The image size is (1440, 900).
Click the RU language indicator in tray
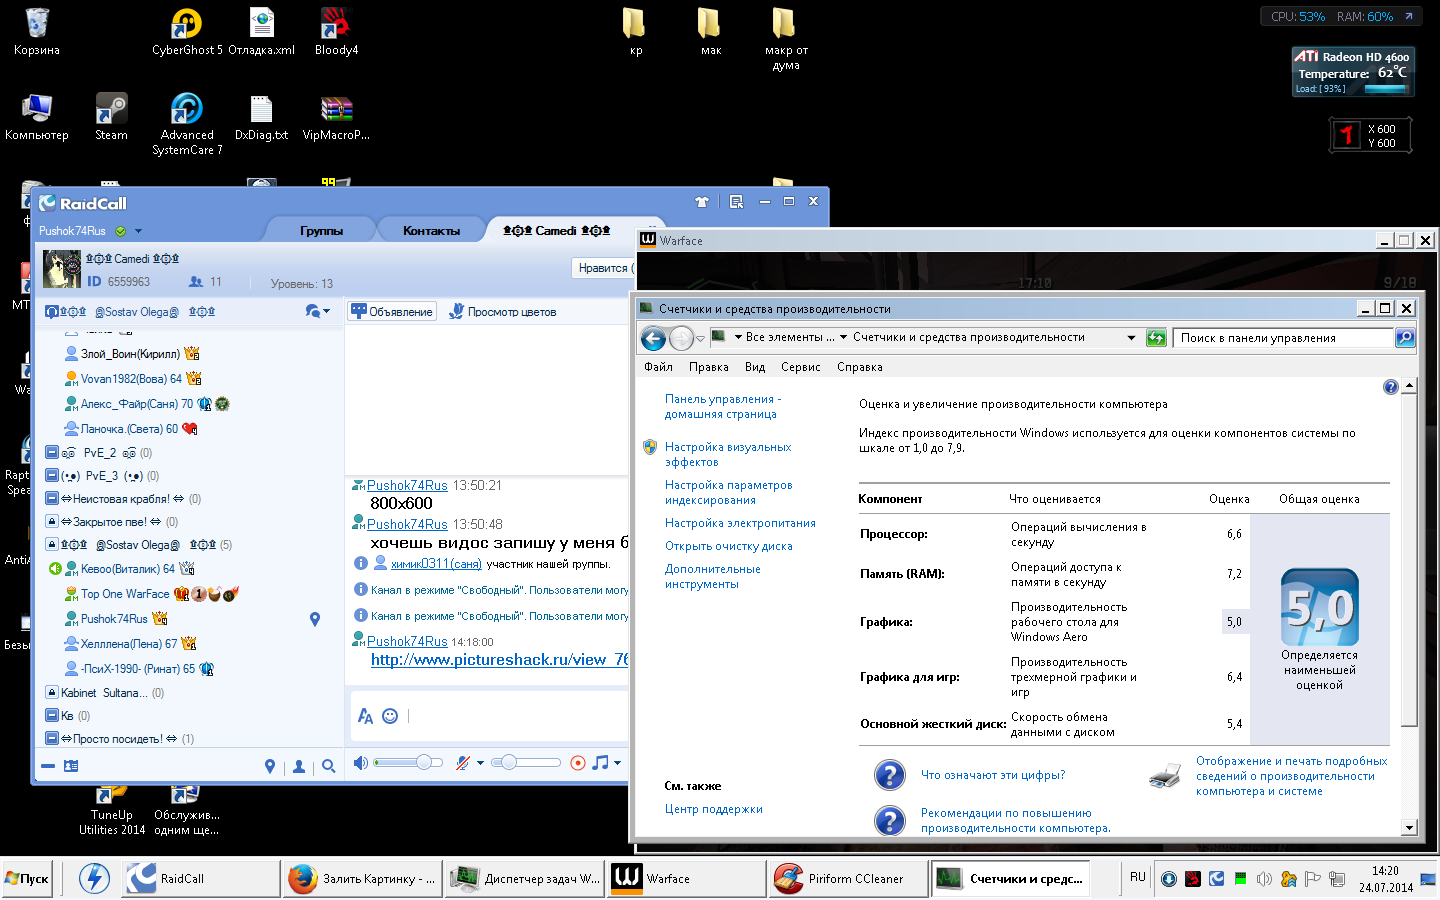click(x=1137, y=877)
